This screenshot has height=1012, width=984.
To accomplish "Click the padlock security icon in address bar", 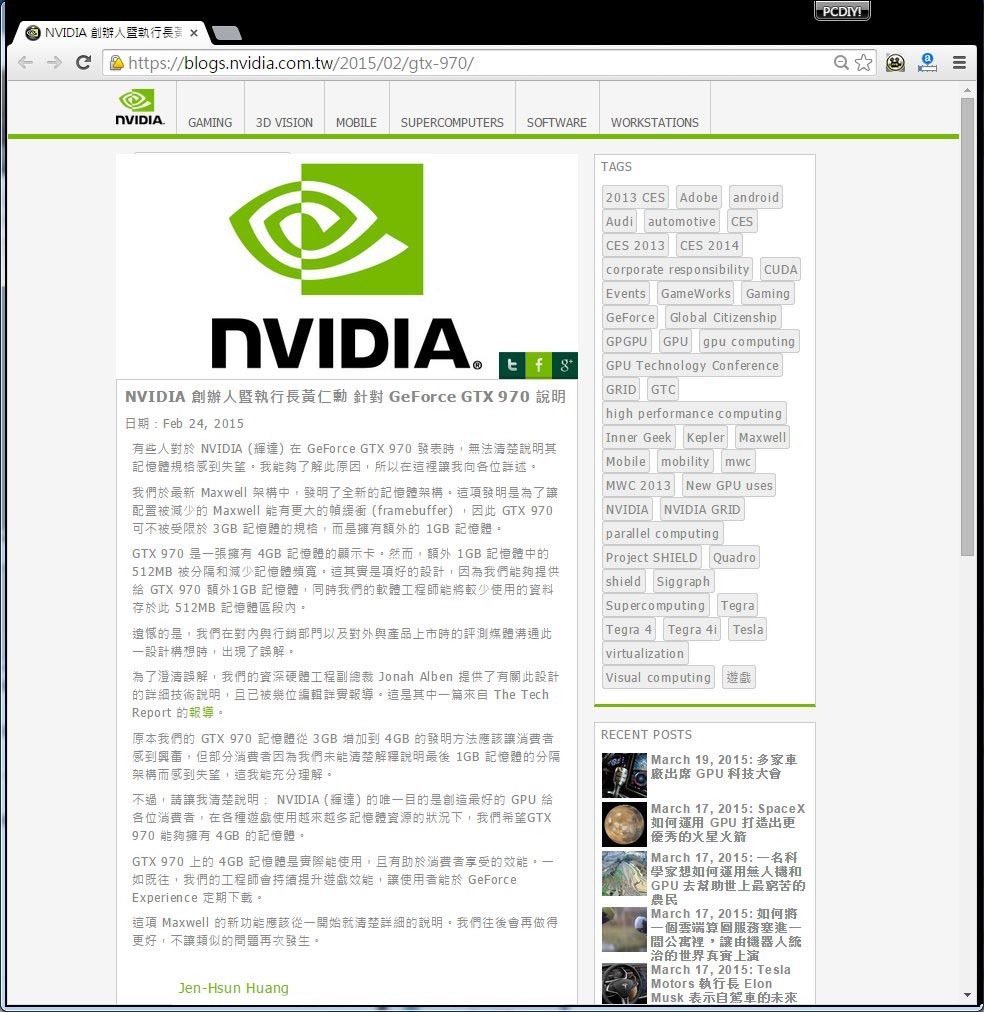I will click(x=116, y=63).
